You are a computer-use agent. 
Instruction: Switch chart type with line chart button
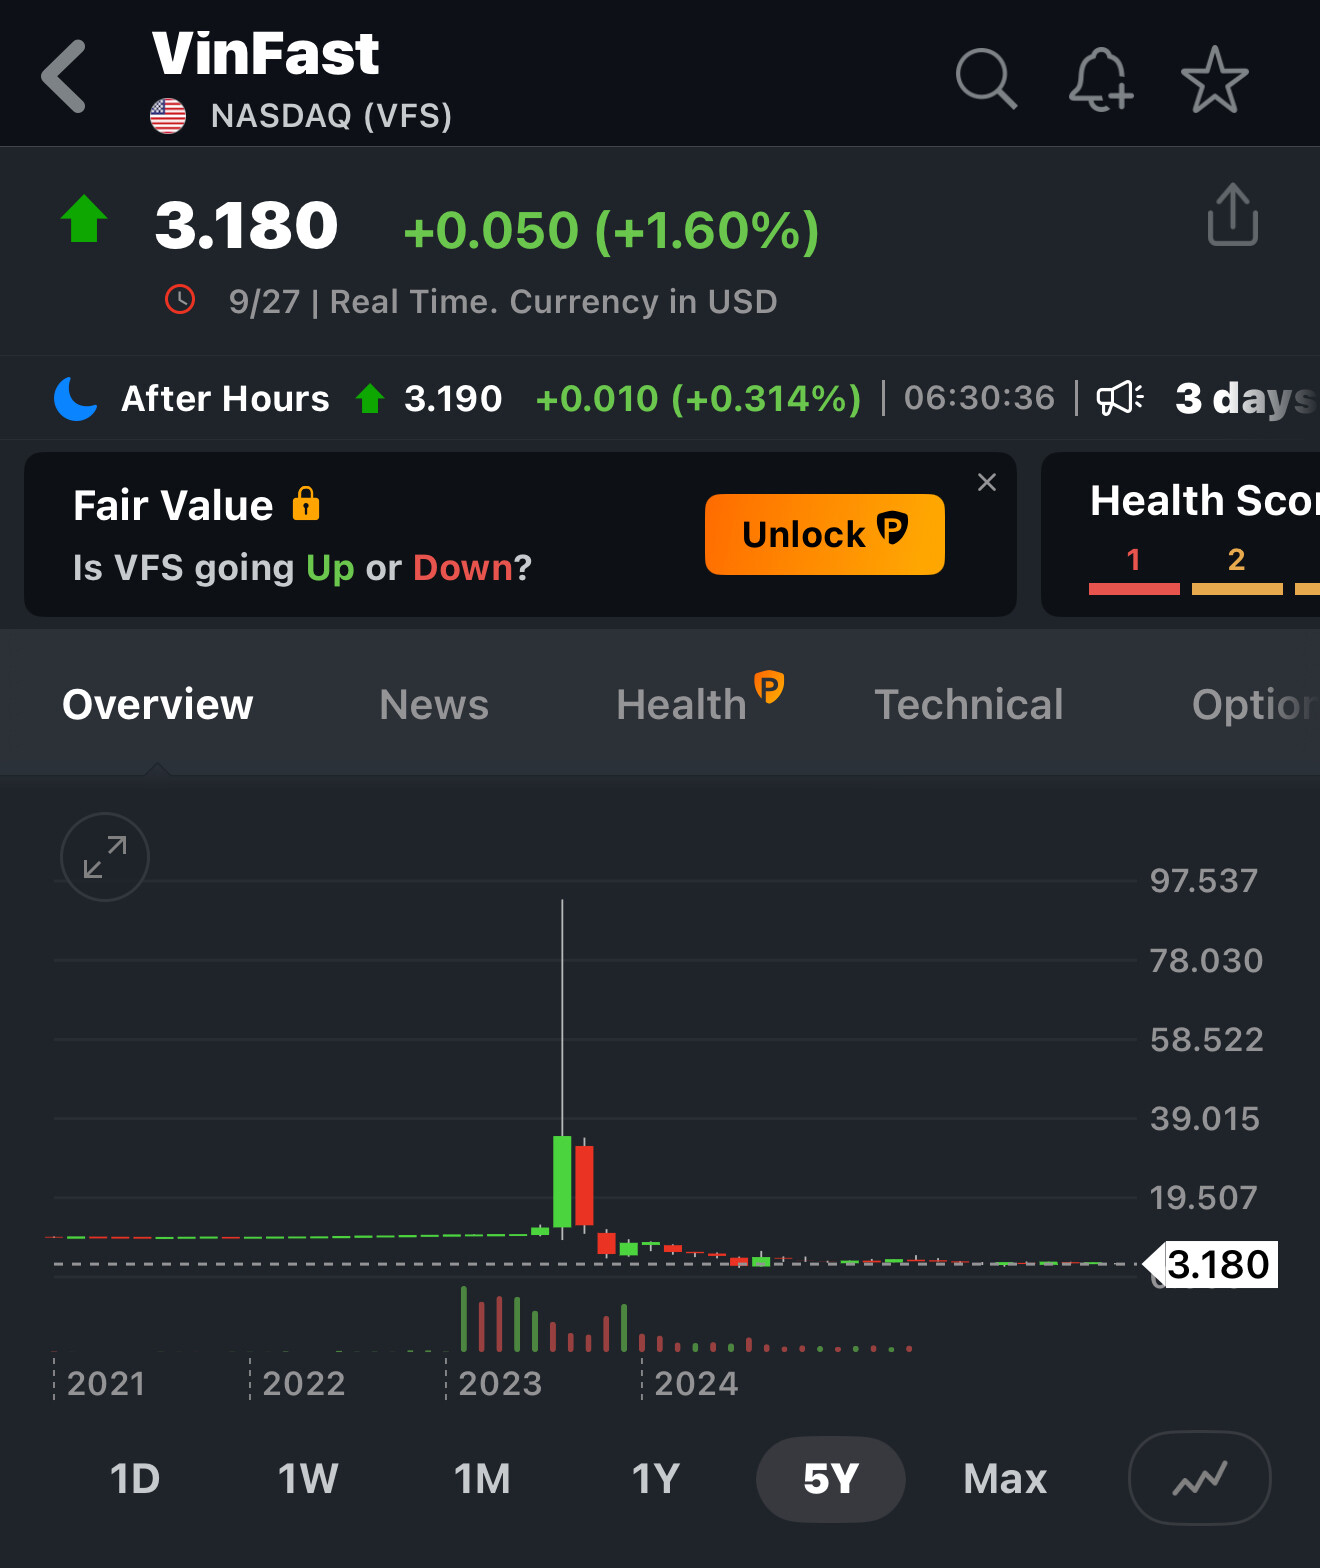(x=1199, y=1478)
